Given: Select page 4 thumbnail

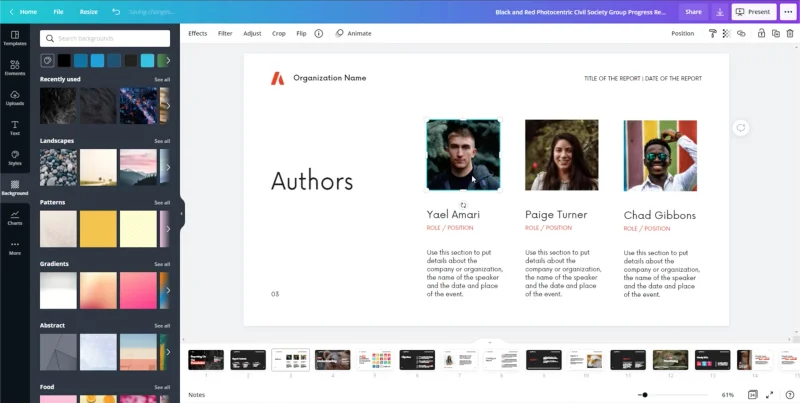Looking at the screenshot, I should point(333,360).
